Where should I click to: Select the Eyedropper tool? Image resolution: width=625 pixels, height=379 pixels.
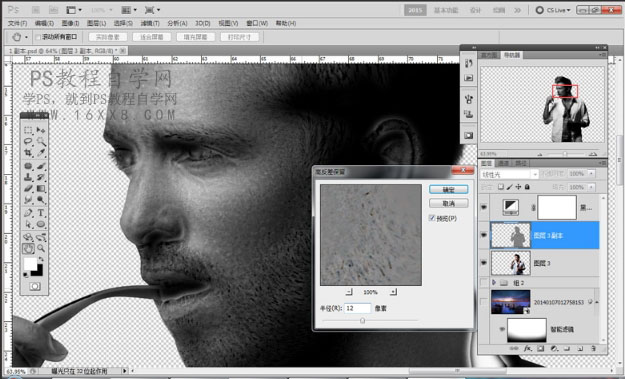coord(41,153)
